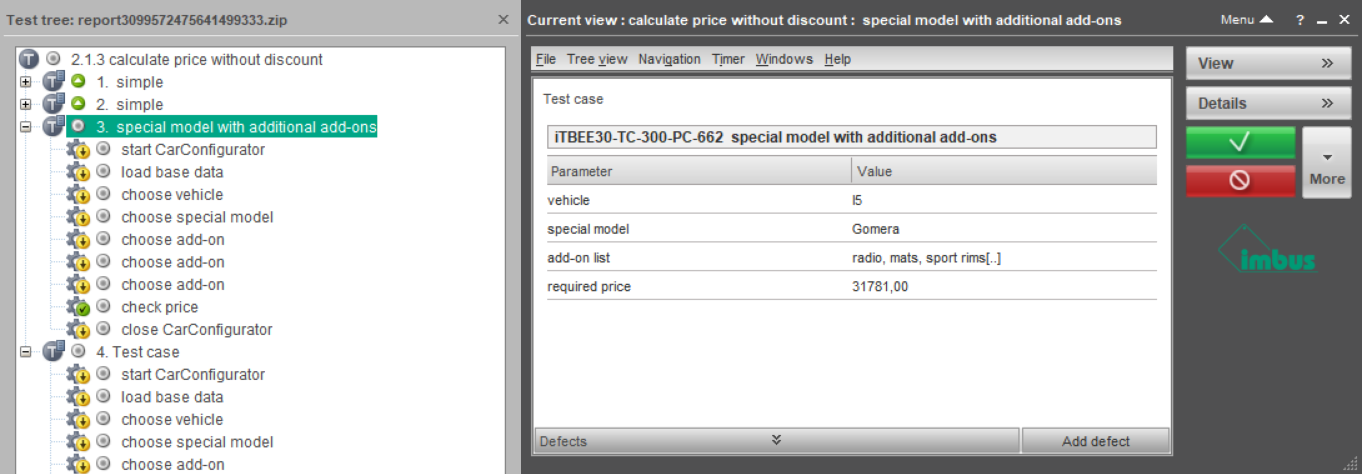Viewport: 1362px width, 474px height.
Task: Click the T icon of 4. Test case
Action: click(53, 352)
